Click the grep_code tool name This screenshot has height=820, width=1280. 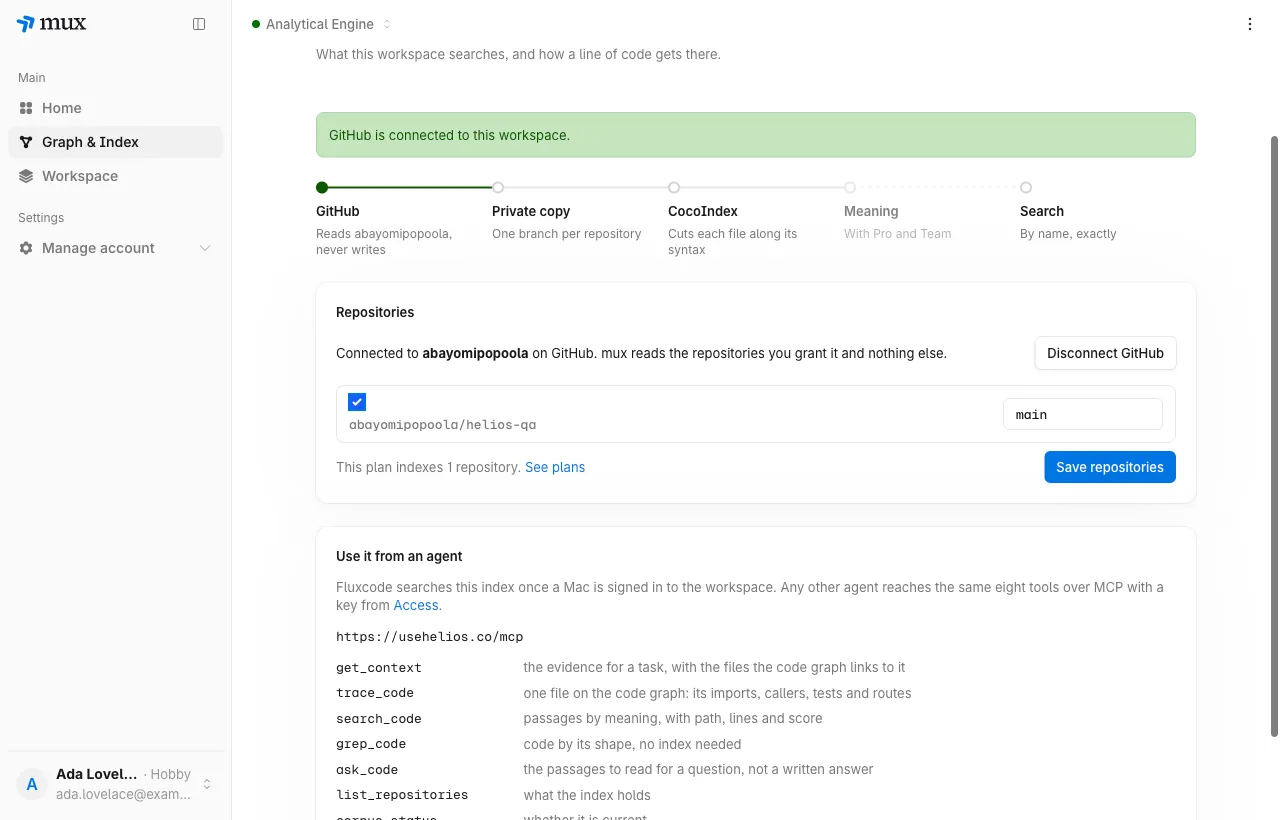[371, 744]
